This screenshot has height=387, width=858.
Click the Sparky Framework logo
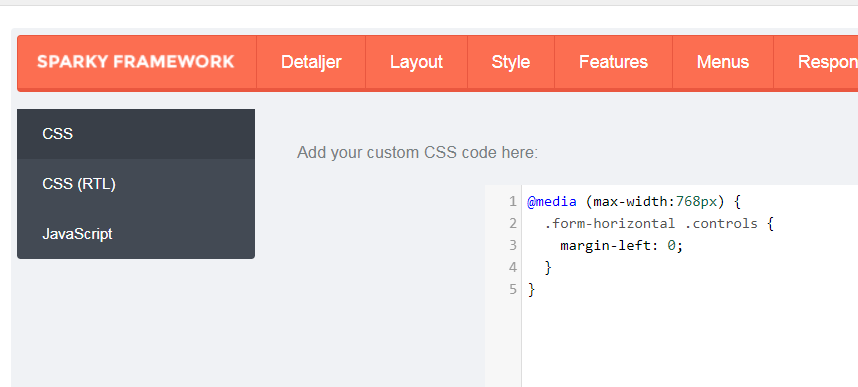136,62
